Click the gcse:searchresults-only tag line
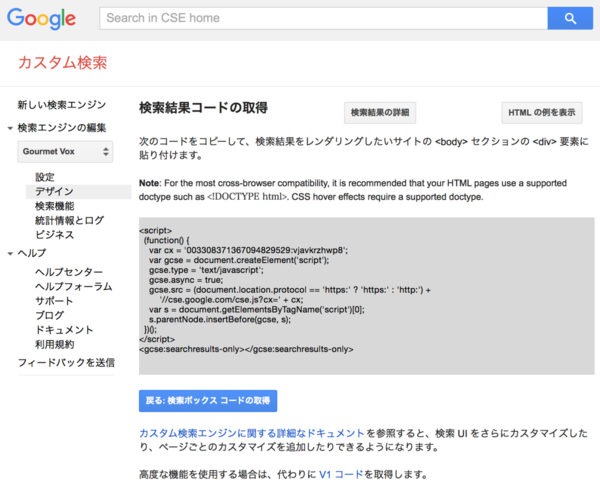 (x=246, y=349)
